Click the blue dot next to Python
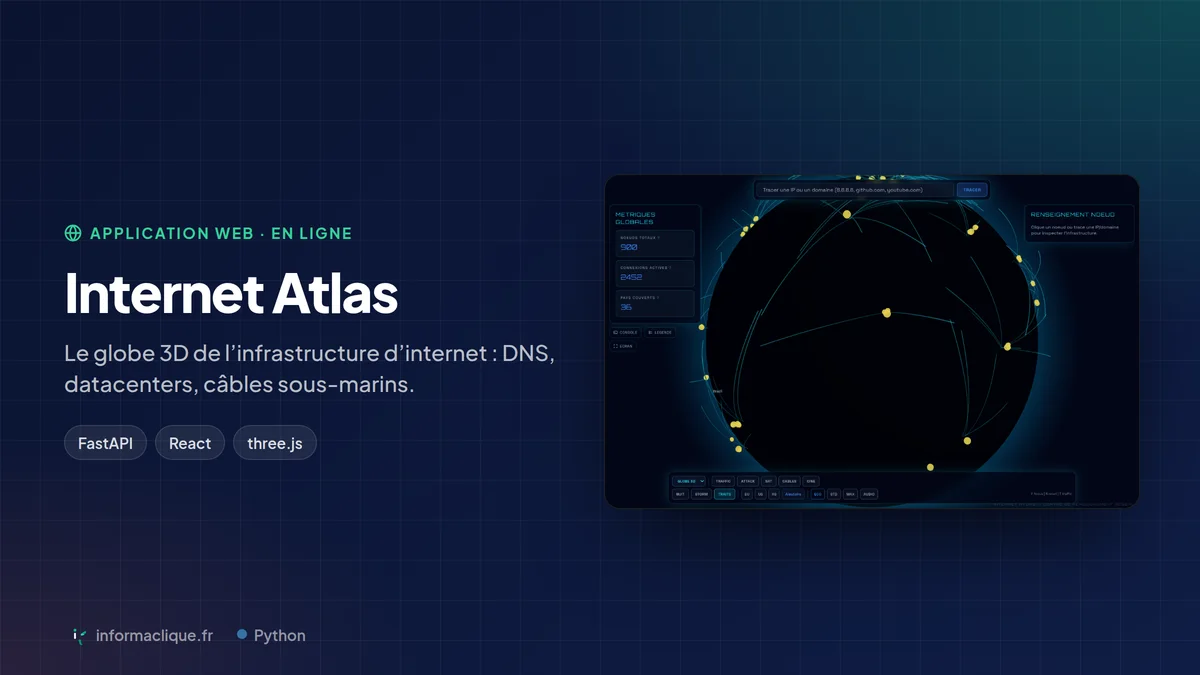Screen dimensions: 1200x675 coord(242,634)
